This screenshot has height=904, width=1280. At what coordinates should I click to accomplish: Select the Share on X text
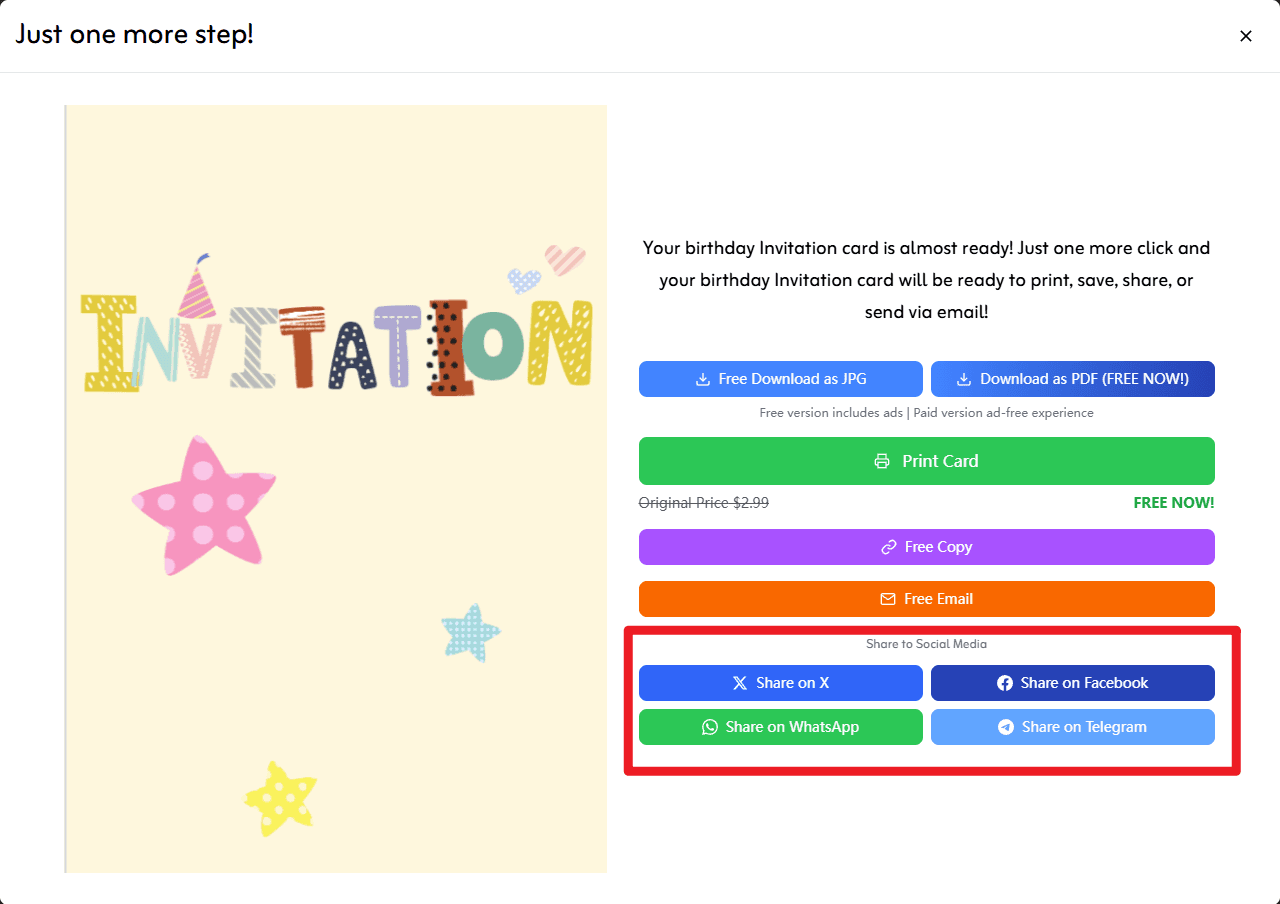click(792, 683)
